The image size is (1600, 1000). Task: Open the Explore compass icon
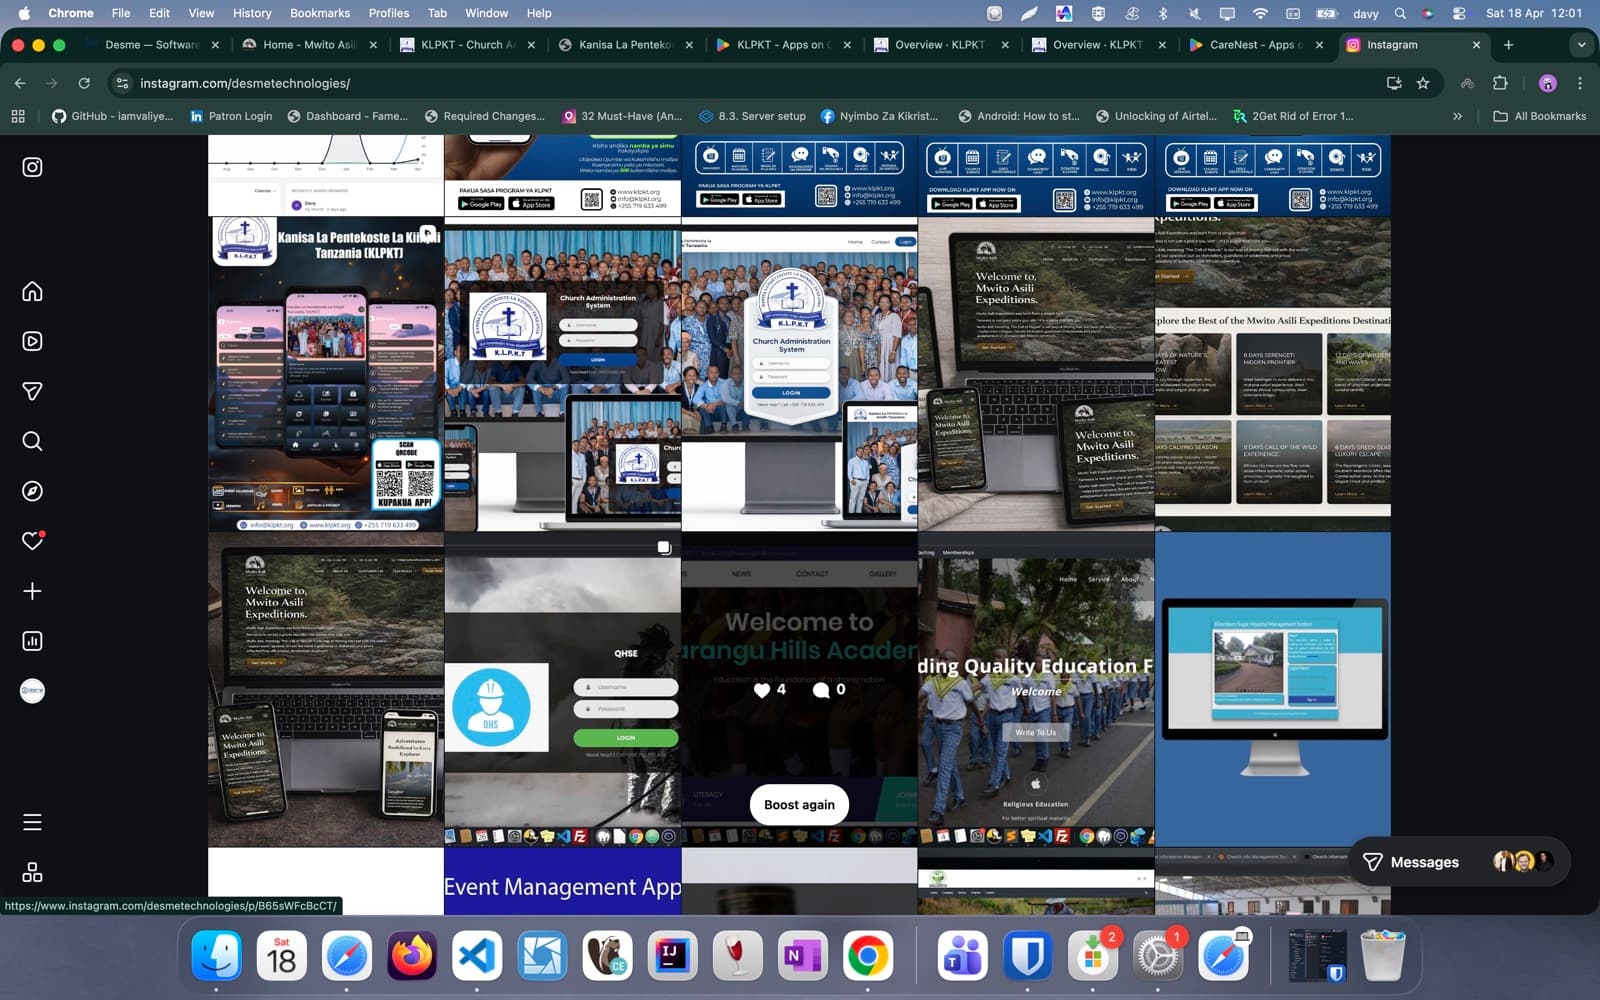32,491
